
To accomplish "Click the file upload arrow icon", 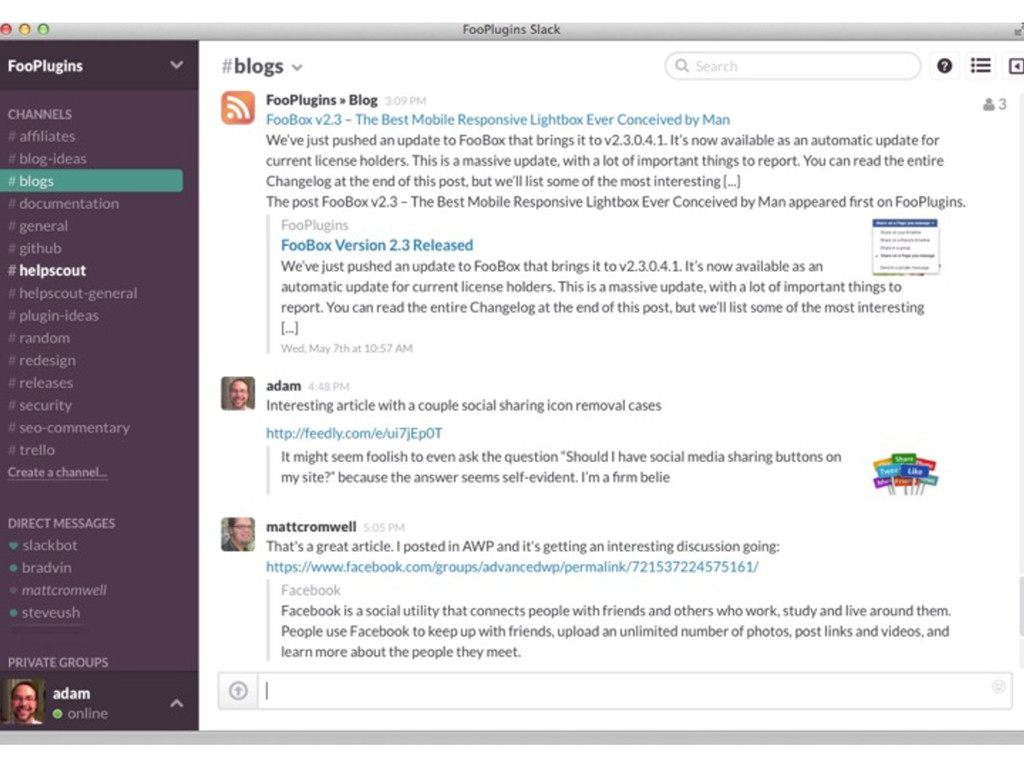I will tap(238, 690).
